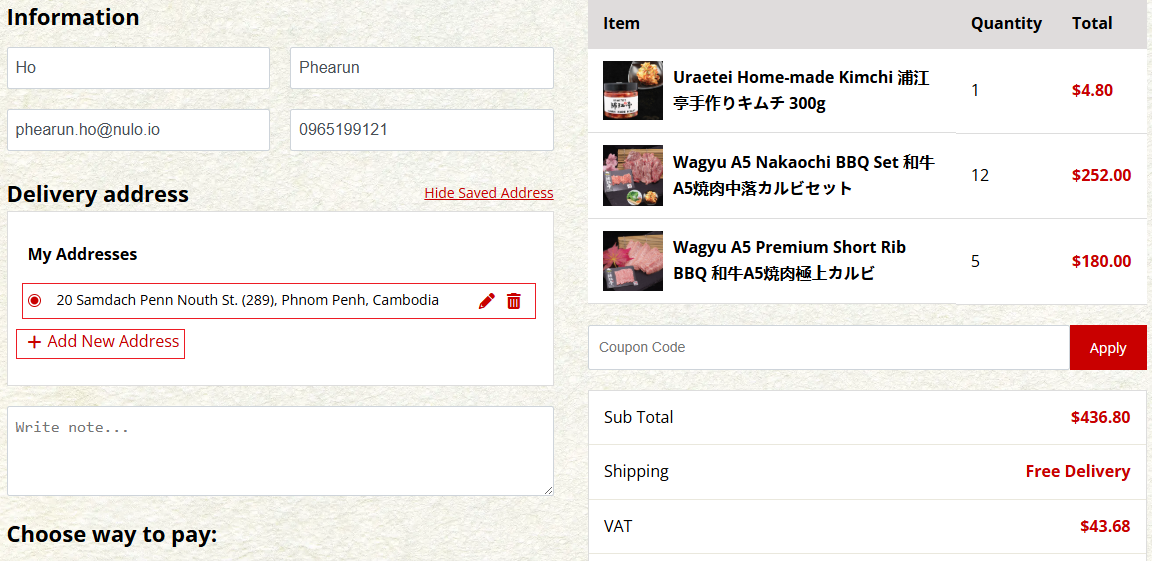Open Wagyu A5 Premium Short Rib image
Screen dimensions: 1152x561
[x=633, y=261]
